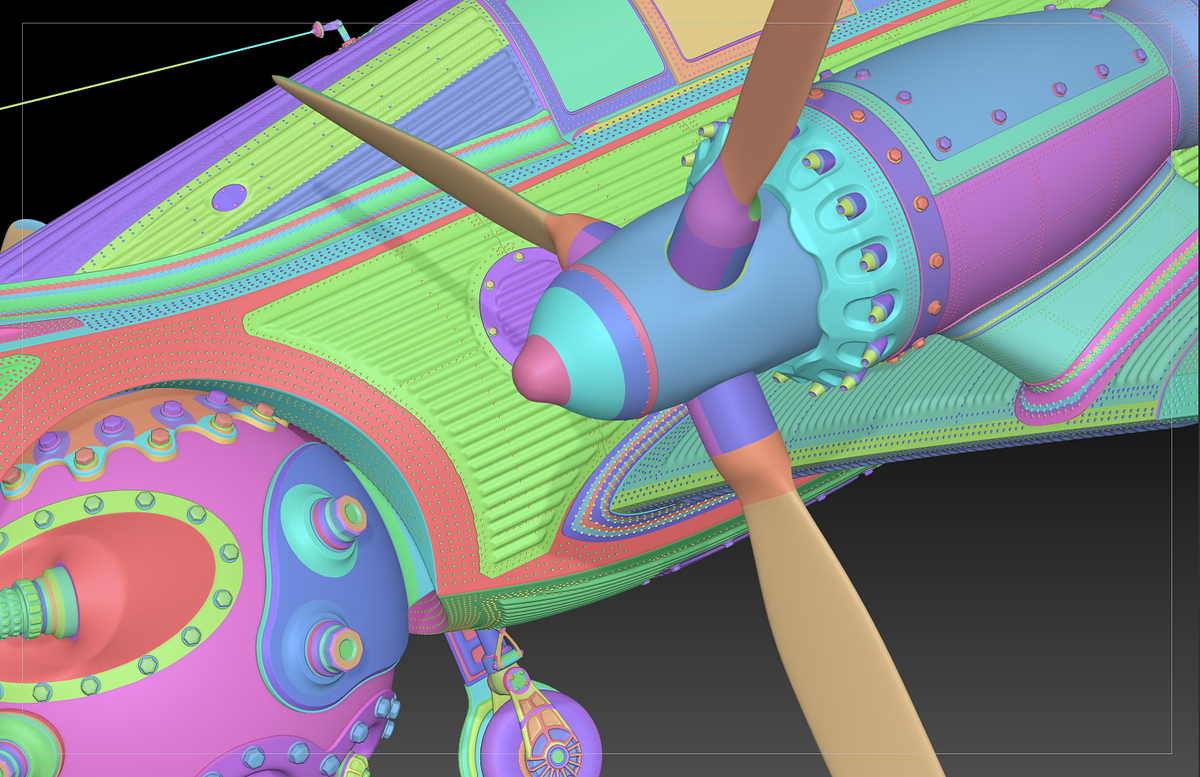Image resolution: width=1200 pixels, height=777 pixels.
Task: Pick the purple oval hatch on the fuselage
Action: (x=230, y=196)
